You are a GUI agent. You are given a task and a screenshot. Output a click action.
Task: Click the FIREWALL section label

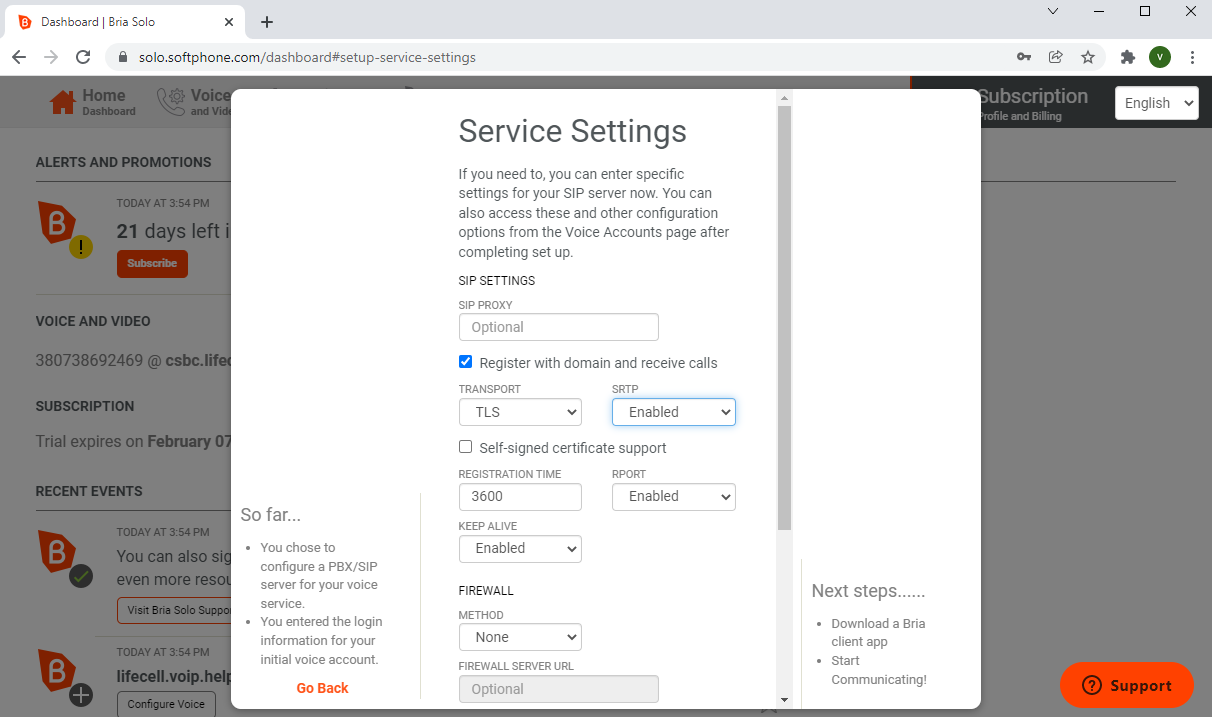[x=486, y=591]
